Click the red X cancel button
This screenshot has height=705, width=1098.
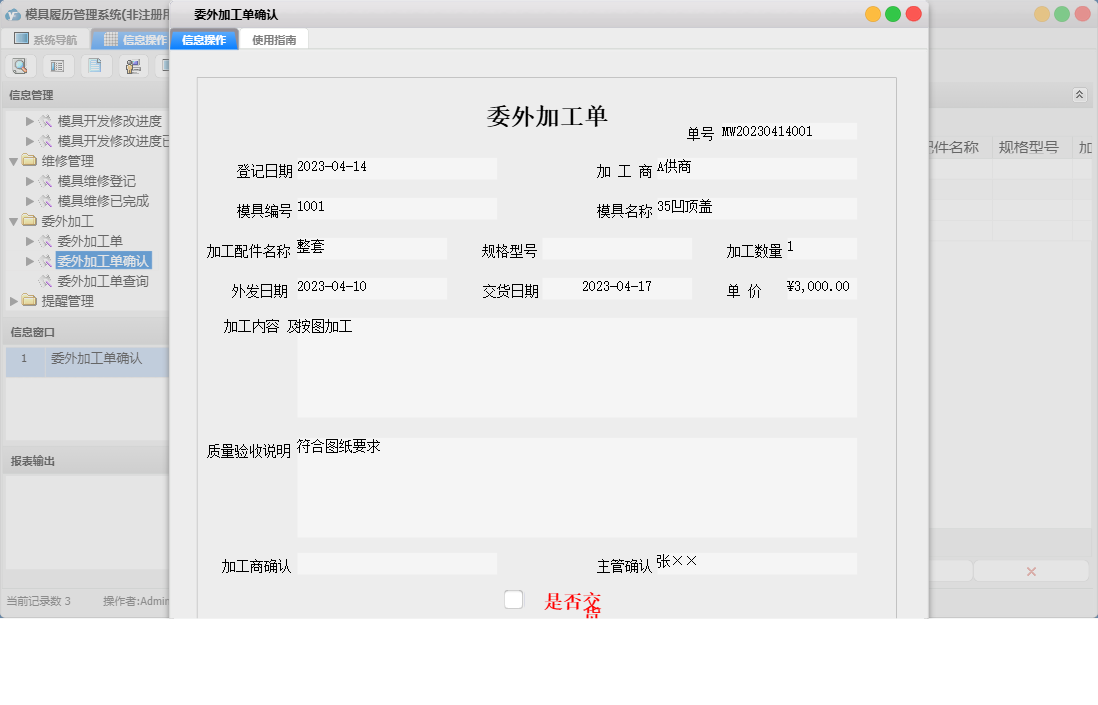(1030, 570)
